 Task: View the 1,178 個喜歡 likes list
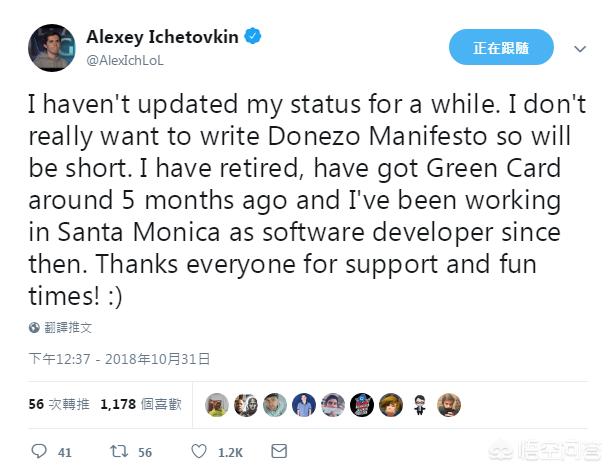tap(141, 404)
